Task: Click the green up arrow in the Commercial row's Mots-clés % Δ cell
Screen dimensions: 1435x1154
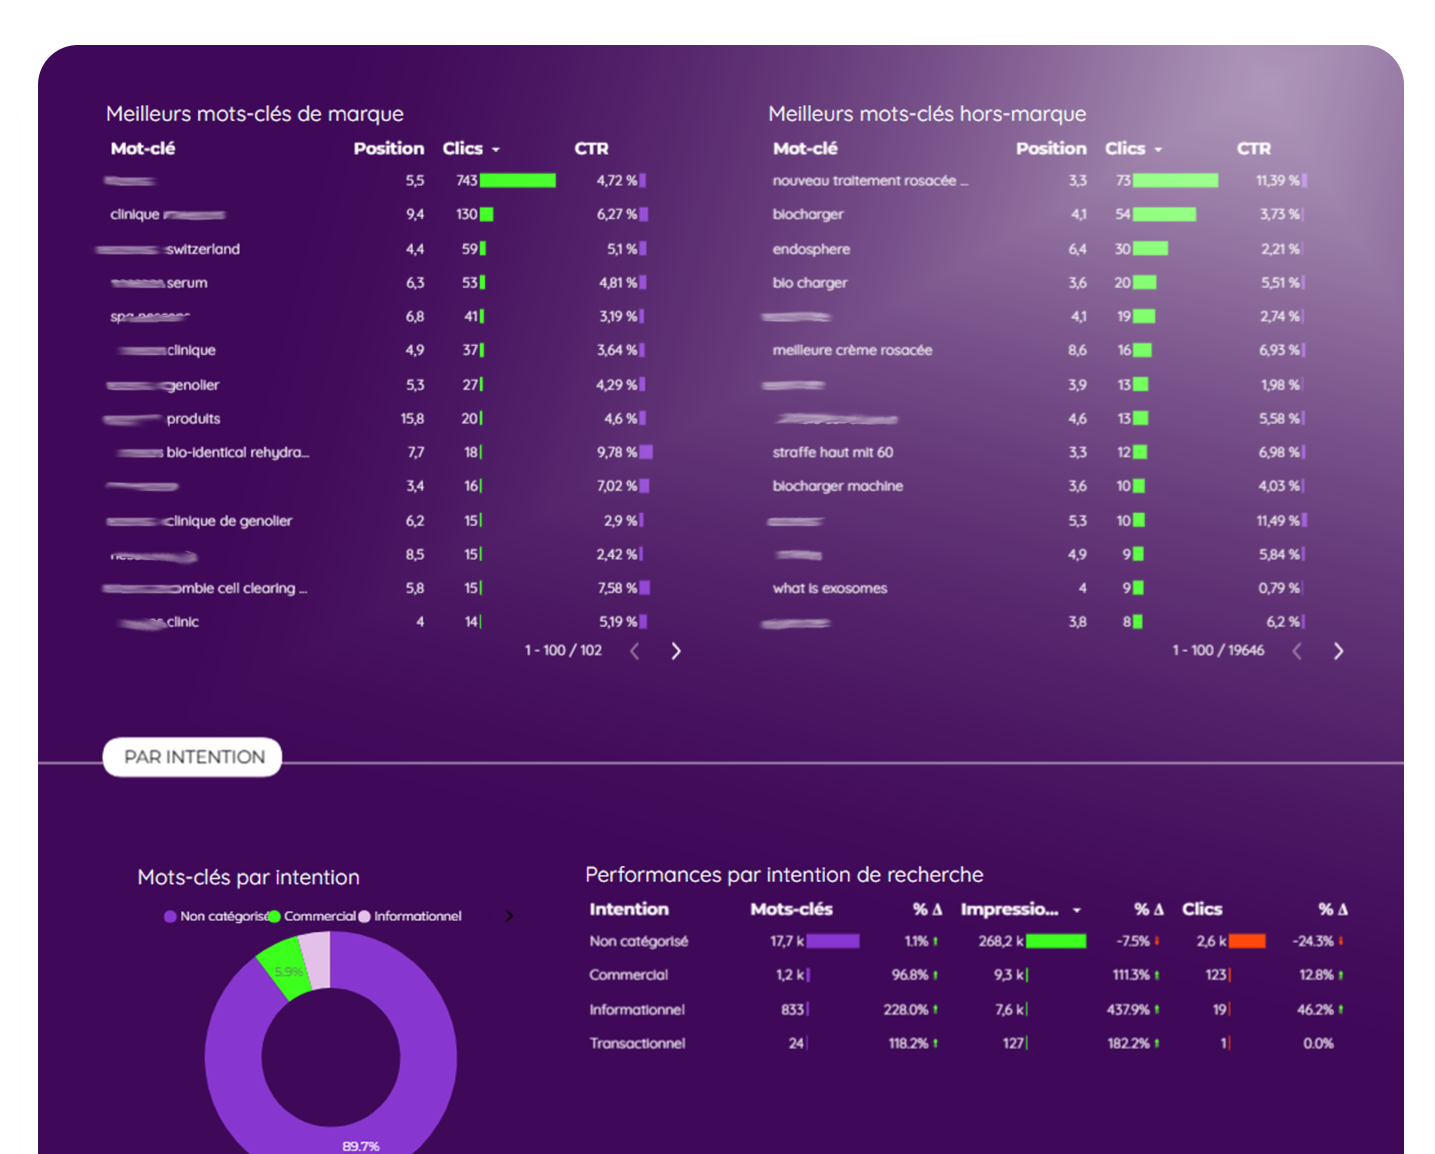Action: 935,975
